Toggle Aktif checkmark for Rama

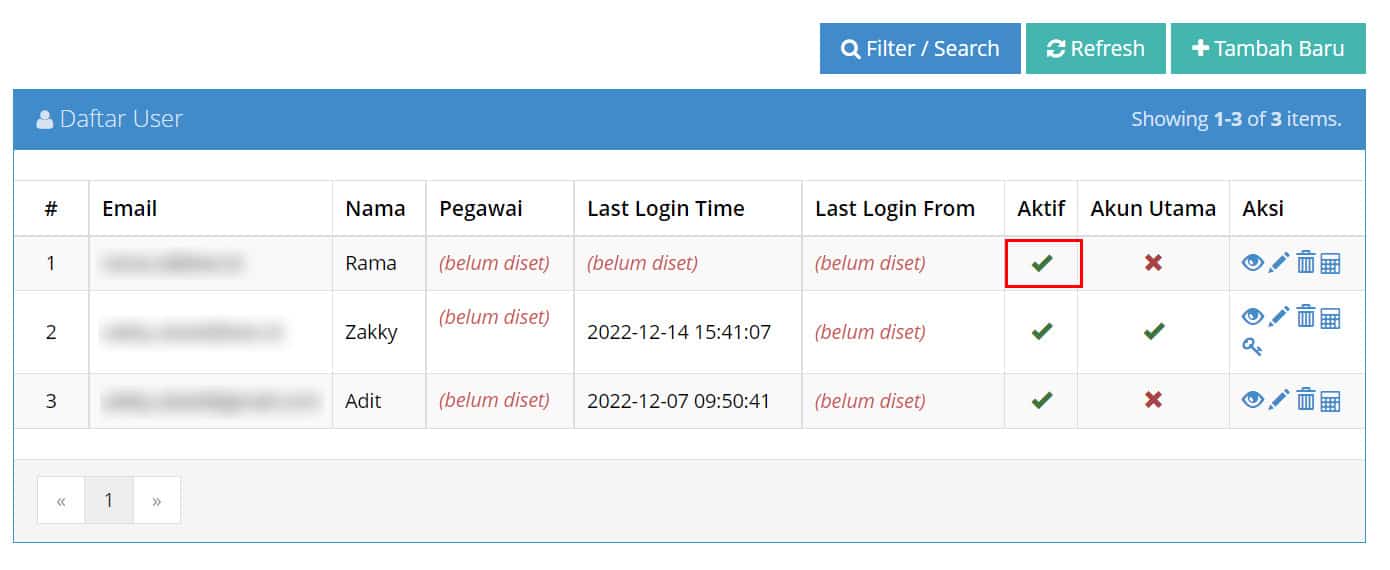(x=1042, y=263)
